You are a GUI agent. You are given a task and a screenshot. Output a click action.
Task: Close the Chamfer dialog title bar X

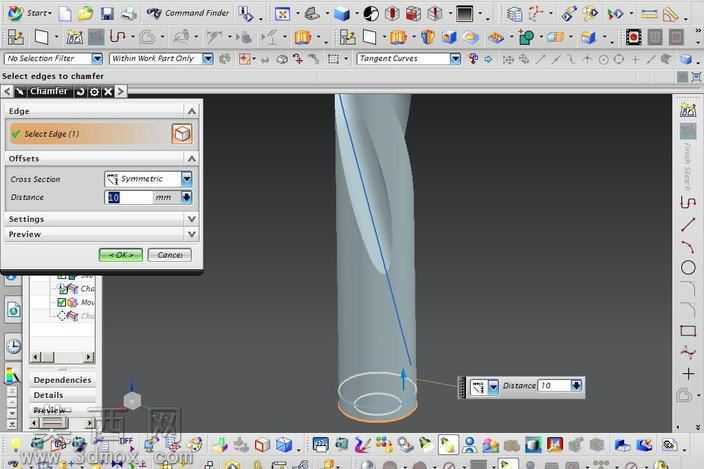[108, 92]
